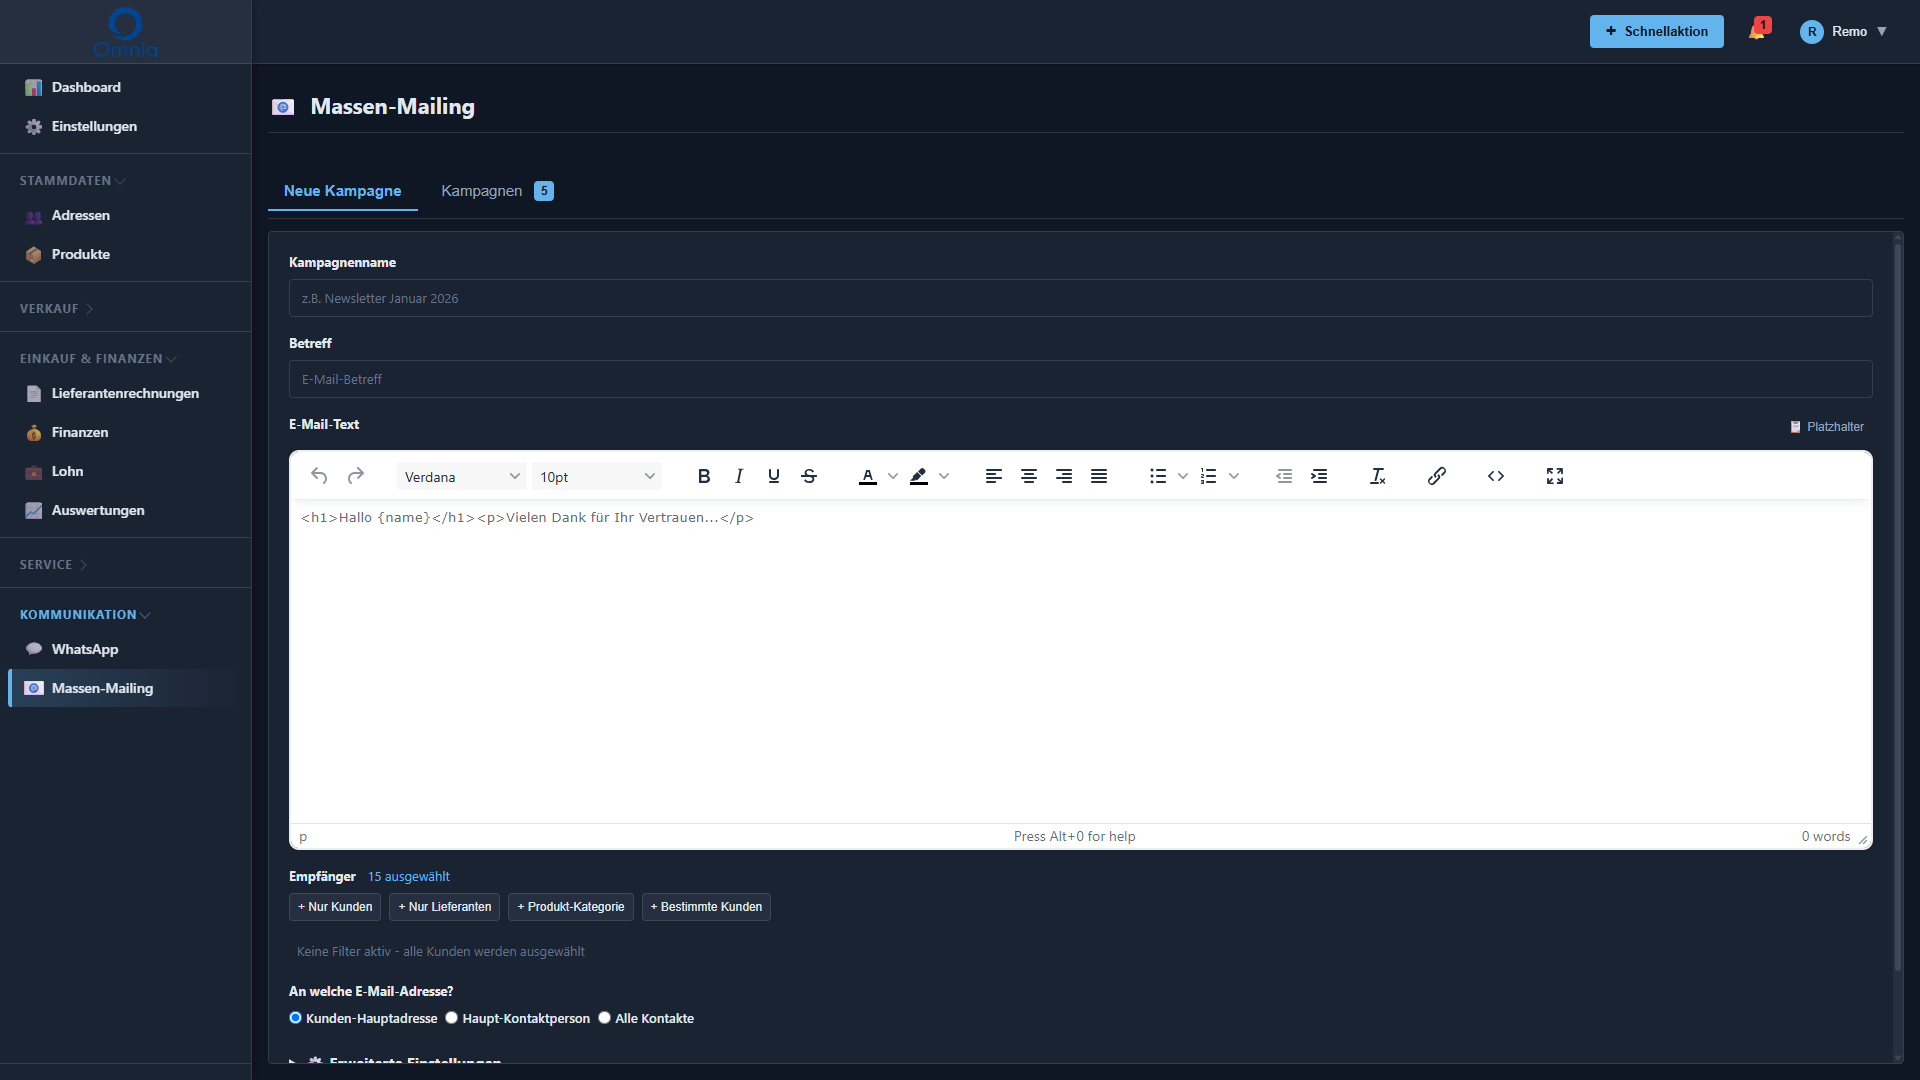
Task: Click the Remo user avatar
Action: click(x=1811, y=31)
